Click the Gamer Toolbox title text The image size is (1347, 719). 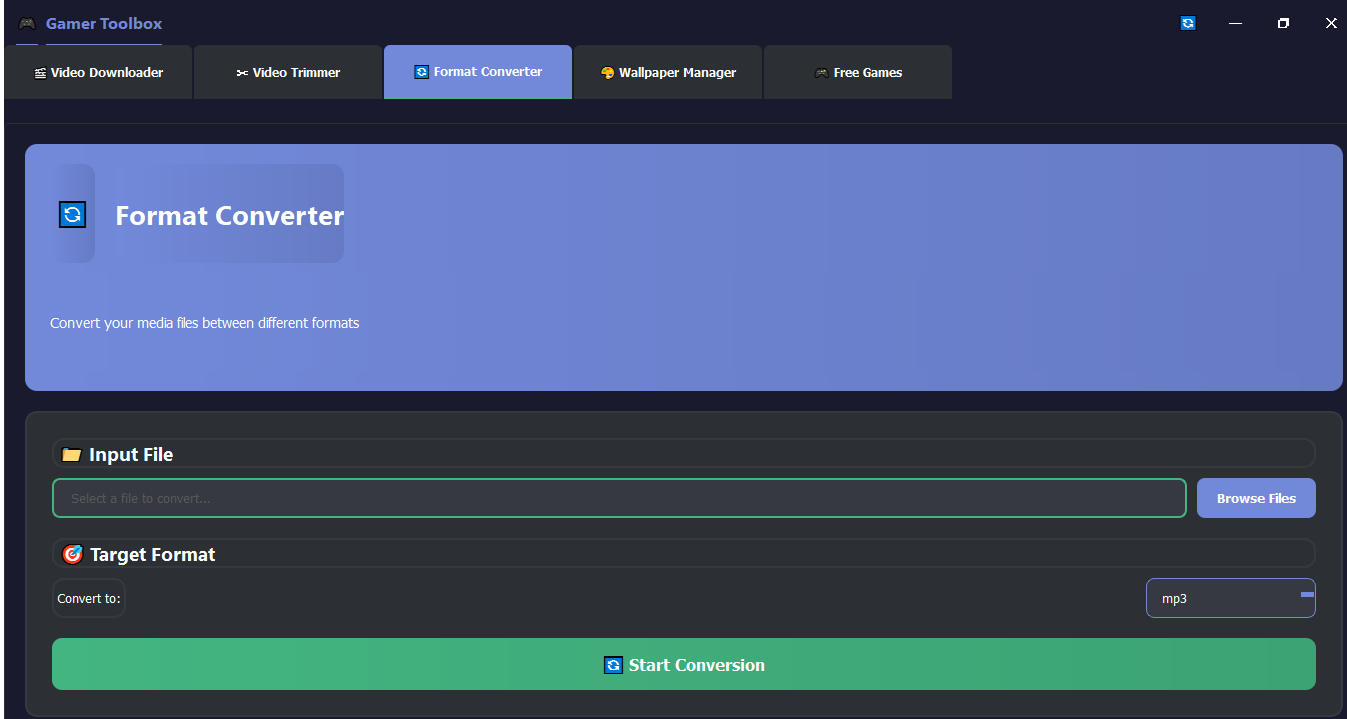point(104,23)
